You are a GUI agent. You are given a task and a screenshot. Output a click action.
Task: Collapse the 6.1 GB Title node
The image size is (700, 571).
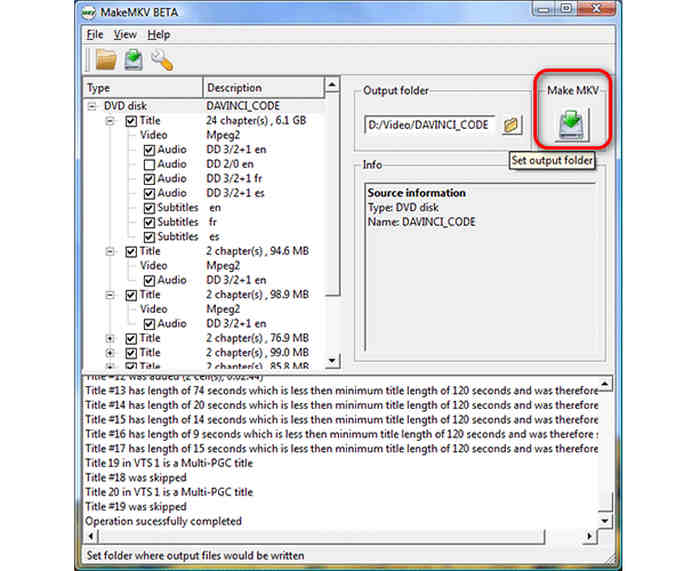[x=110, y=121]
